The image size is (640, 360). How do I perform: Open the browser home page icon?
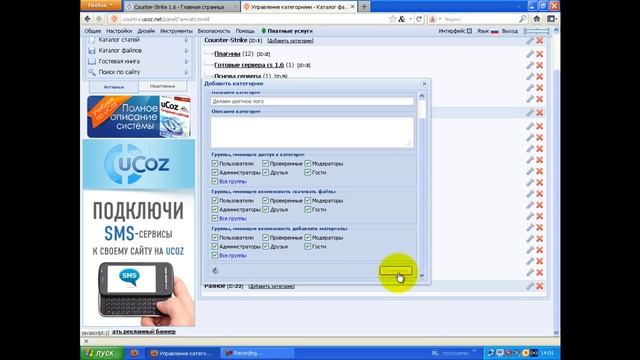537,19
